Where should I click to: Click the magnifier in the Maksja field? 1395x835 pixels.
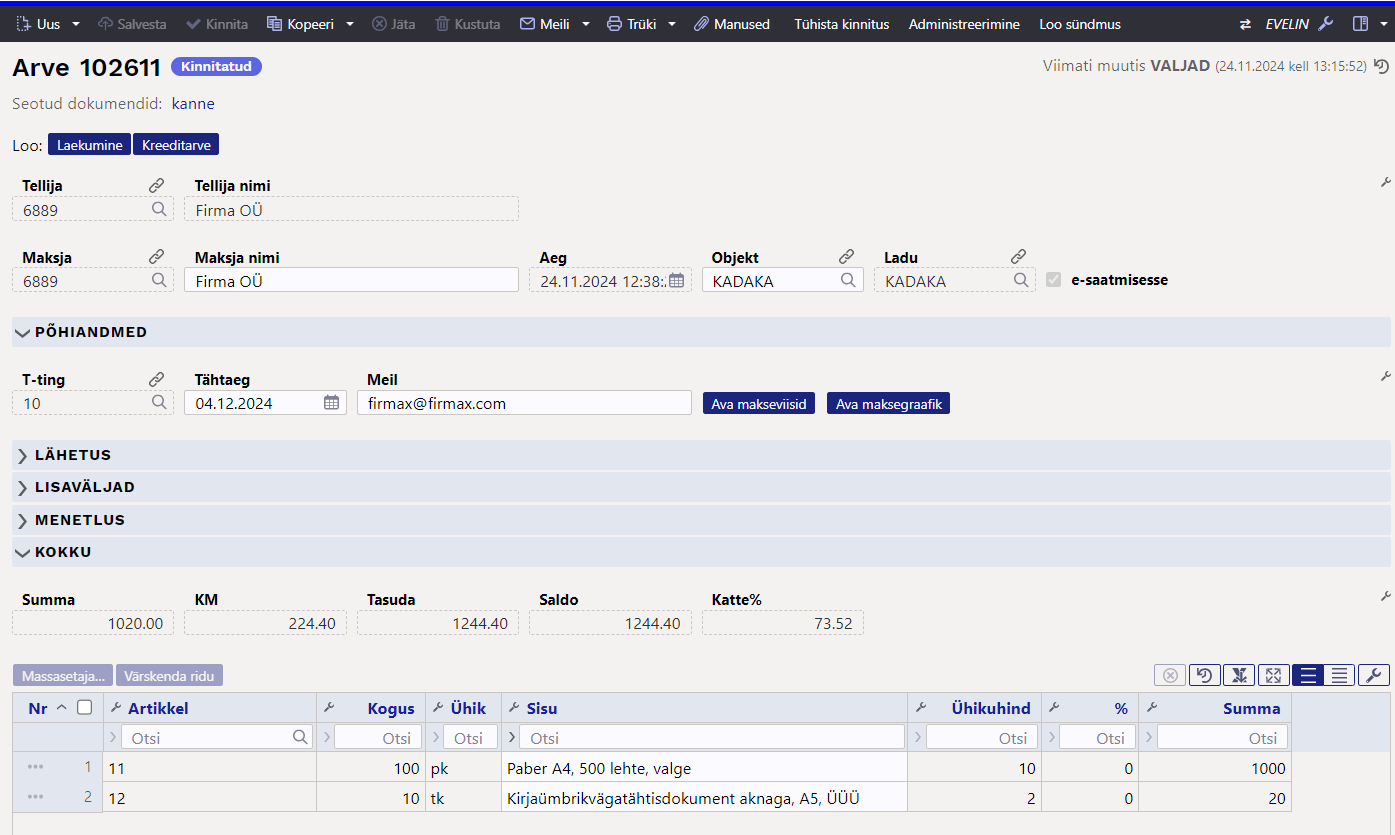coord(159,280)
